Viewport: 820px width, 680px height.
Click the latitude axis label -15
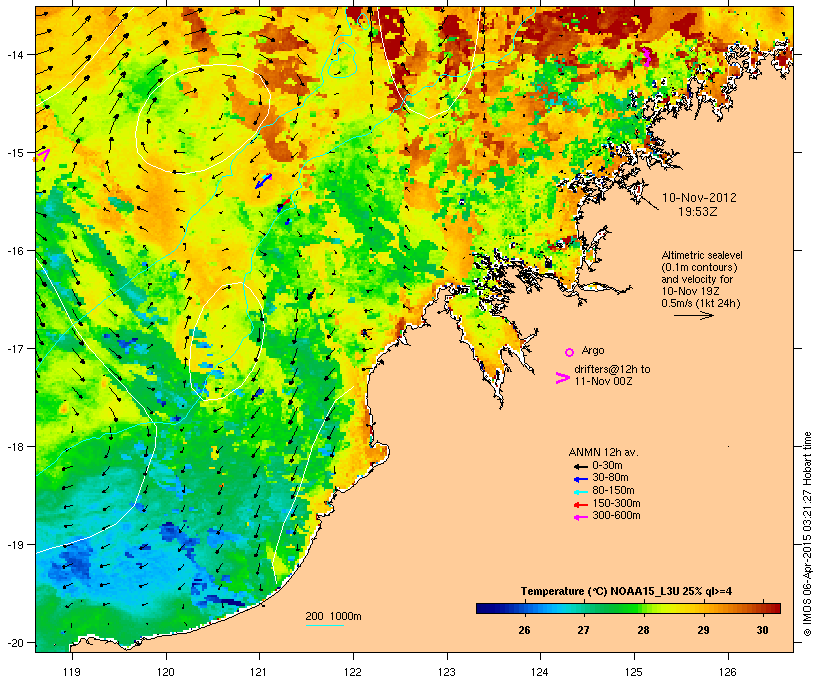[x=14, y=153]
